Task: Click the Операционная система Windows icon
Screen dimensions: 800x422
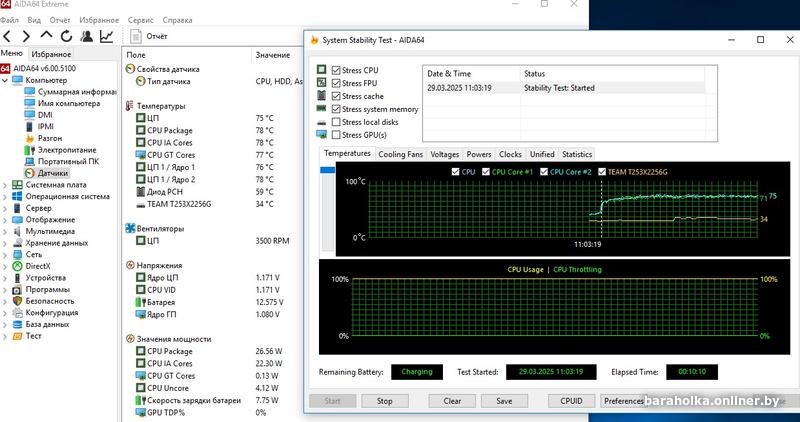Action: click(x=17, y=196)
